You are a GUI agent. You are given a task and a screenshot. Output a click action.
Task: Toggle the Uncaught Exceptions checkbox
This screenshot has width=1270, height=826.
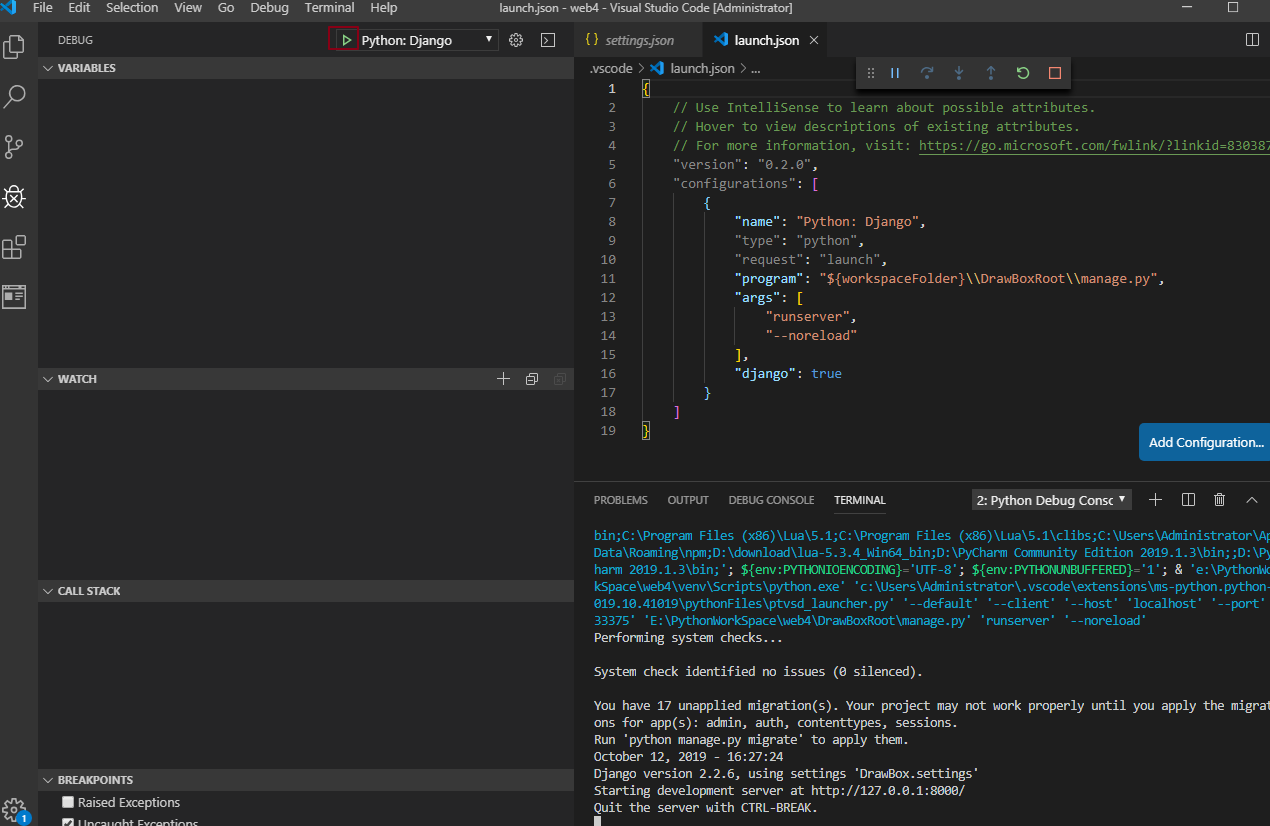[68, 822]
